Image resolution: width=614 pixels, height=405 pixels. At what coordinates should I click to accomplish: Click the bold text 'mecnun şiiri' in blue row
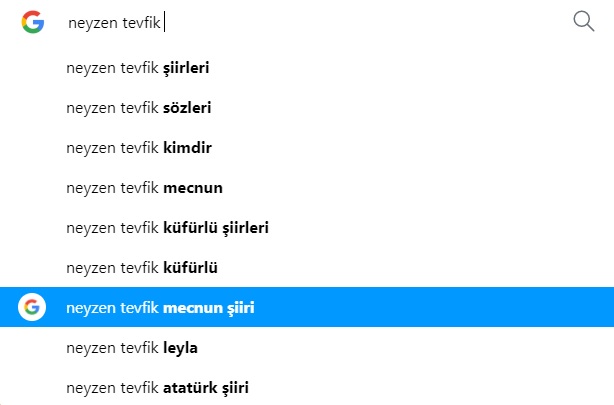click(x=209, y=307)
